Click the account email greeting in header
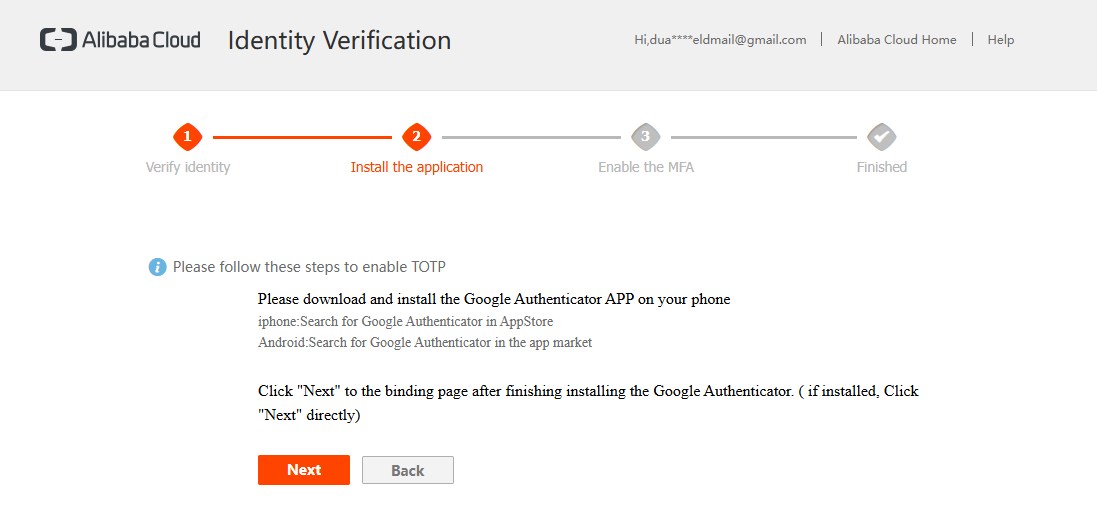The width and height of the screenshot is (1097, 510). [x=720, y=40]
